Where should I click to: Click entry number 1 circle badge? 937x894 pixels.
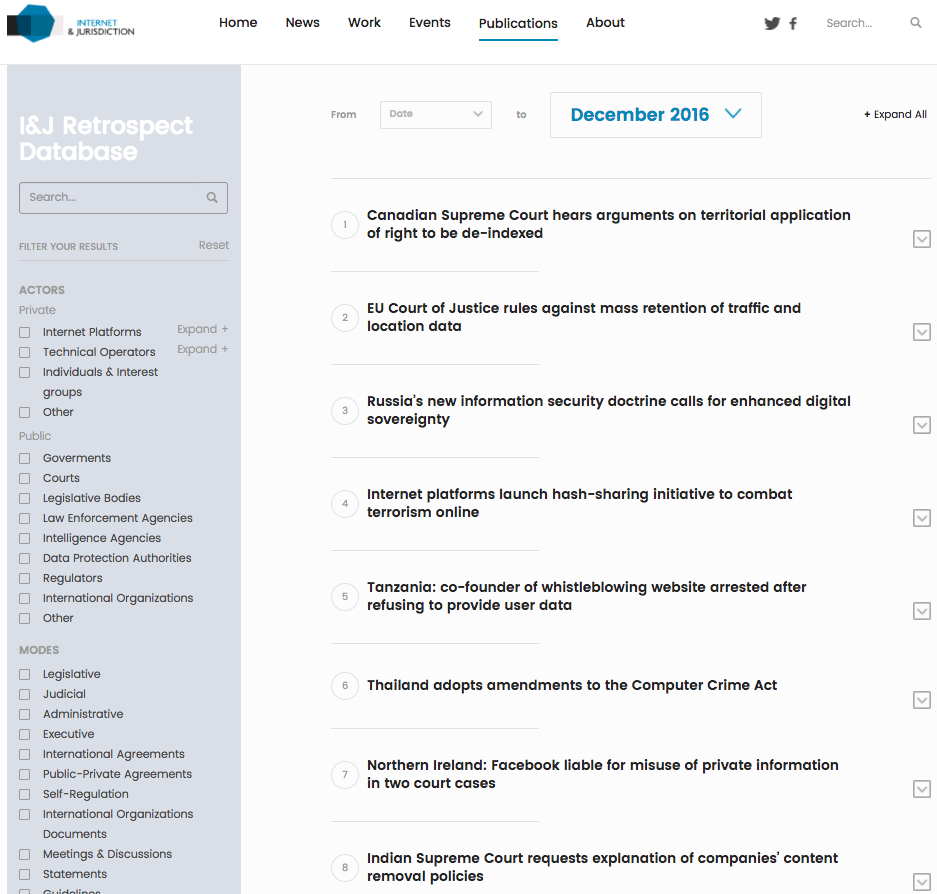345,225
